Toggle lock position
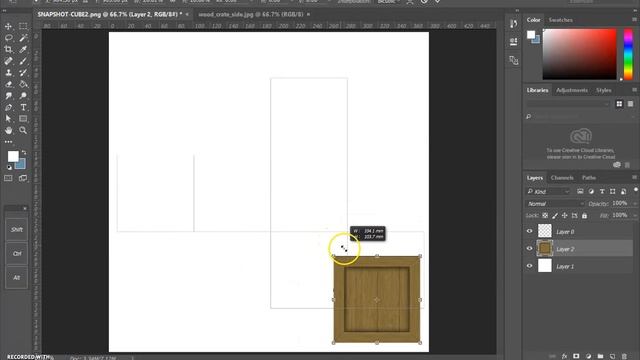Viewport: 640px width, 360px height. (x=564, y=216)
